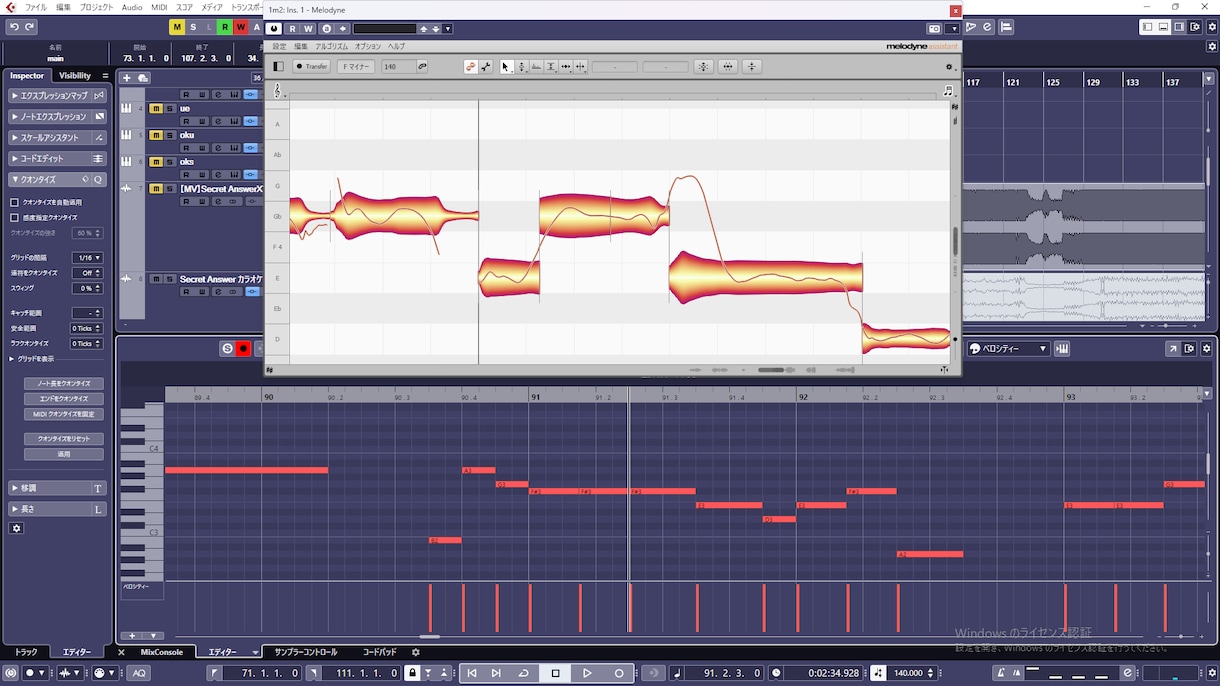Add a track with plus button
Viewport: 1220px width, 686px height.
coord(126,78)
